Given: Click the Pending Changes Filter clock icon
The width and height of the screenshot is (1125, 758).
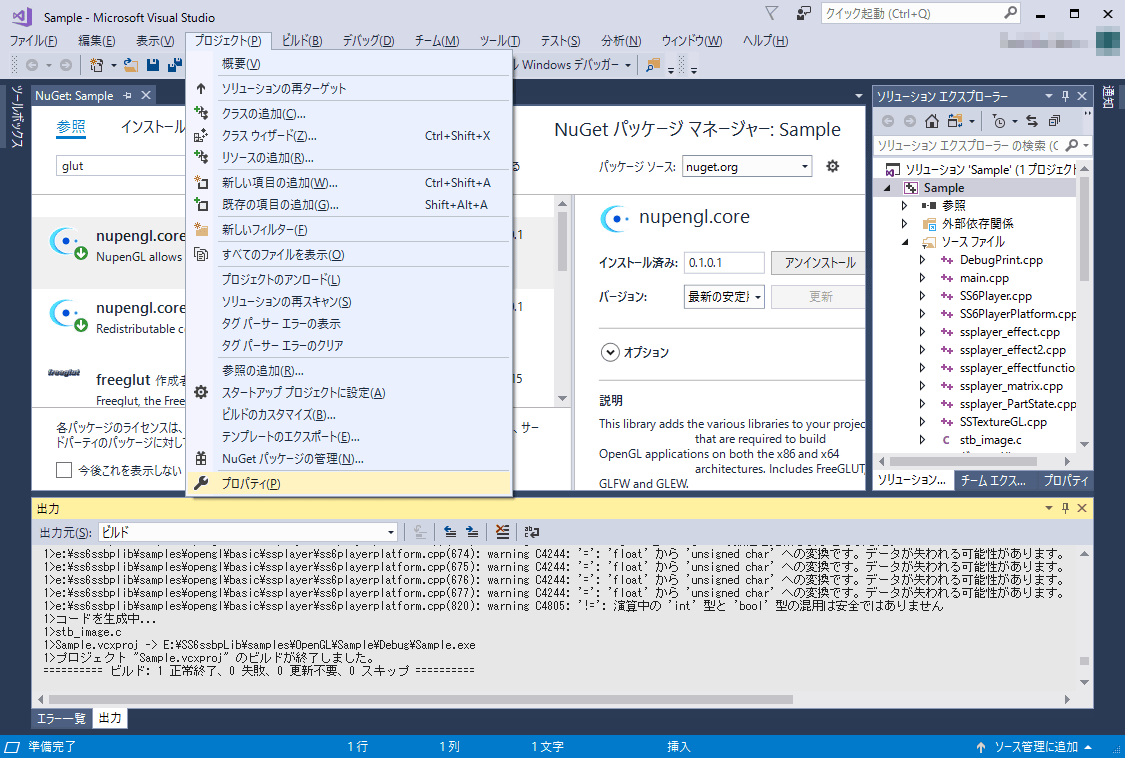Looking at the screenshot, I should point(998,121).
